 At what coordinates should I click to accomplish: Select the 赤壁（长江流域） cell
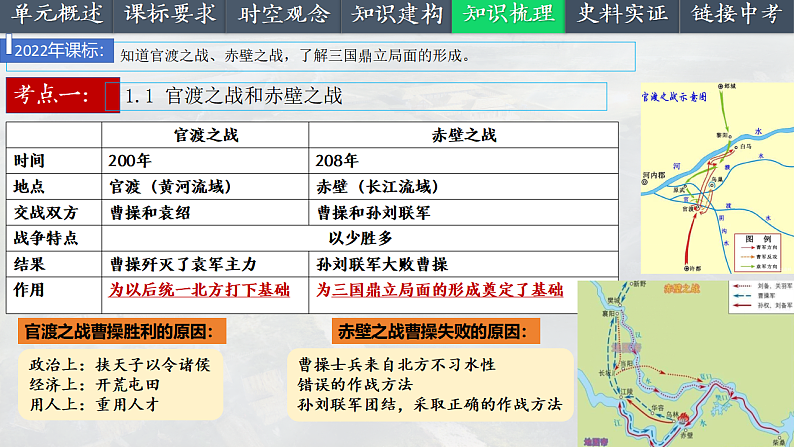[464, 187]
